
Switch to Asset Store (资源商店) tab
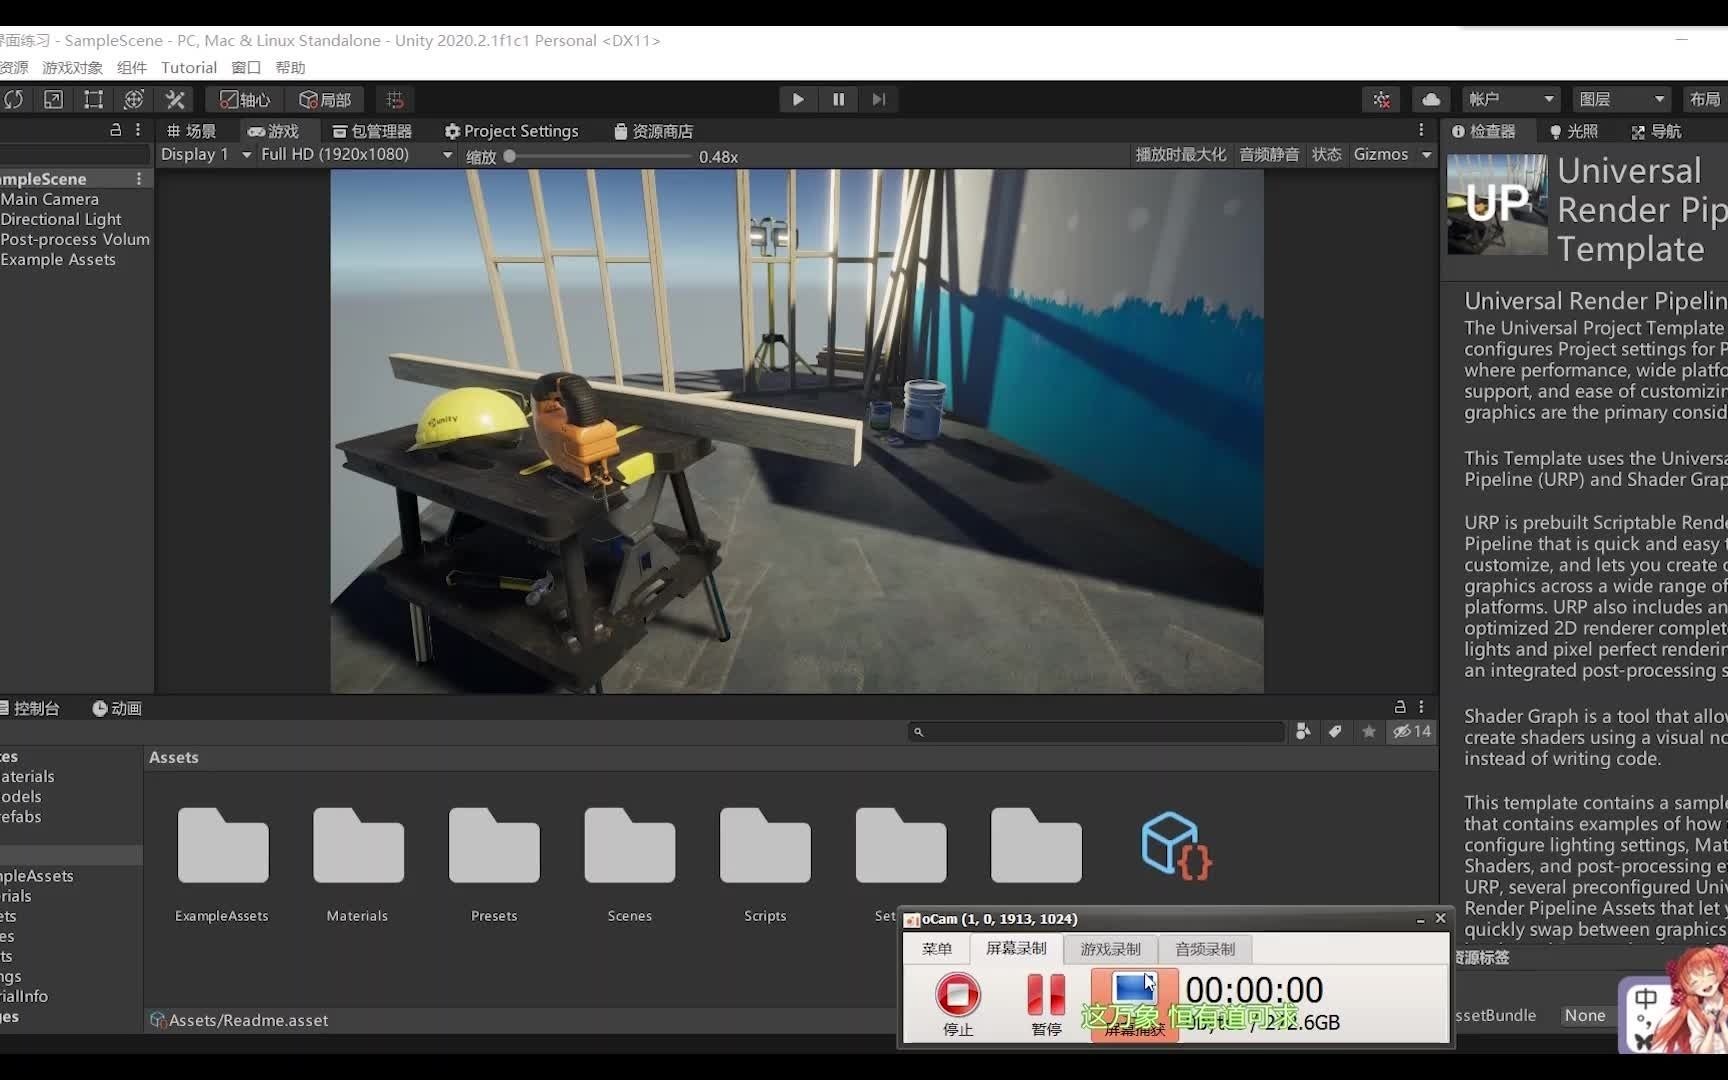[x=653, y=131]
